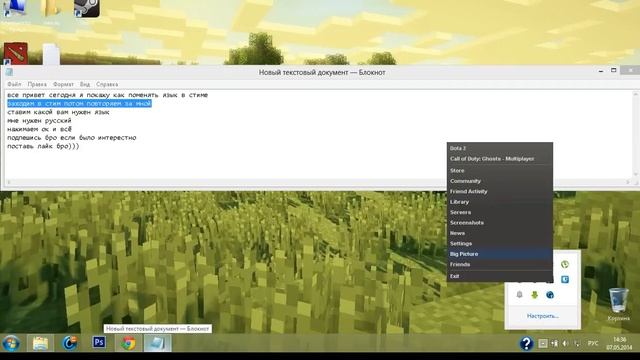Screen dimensions: 640x360
Task: Choose Exit in Steam tray menu
Action: pyautogui.click(x=500, y=276)
